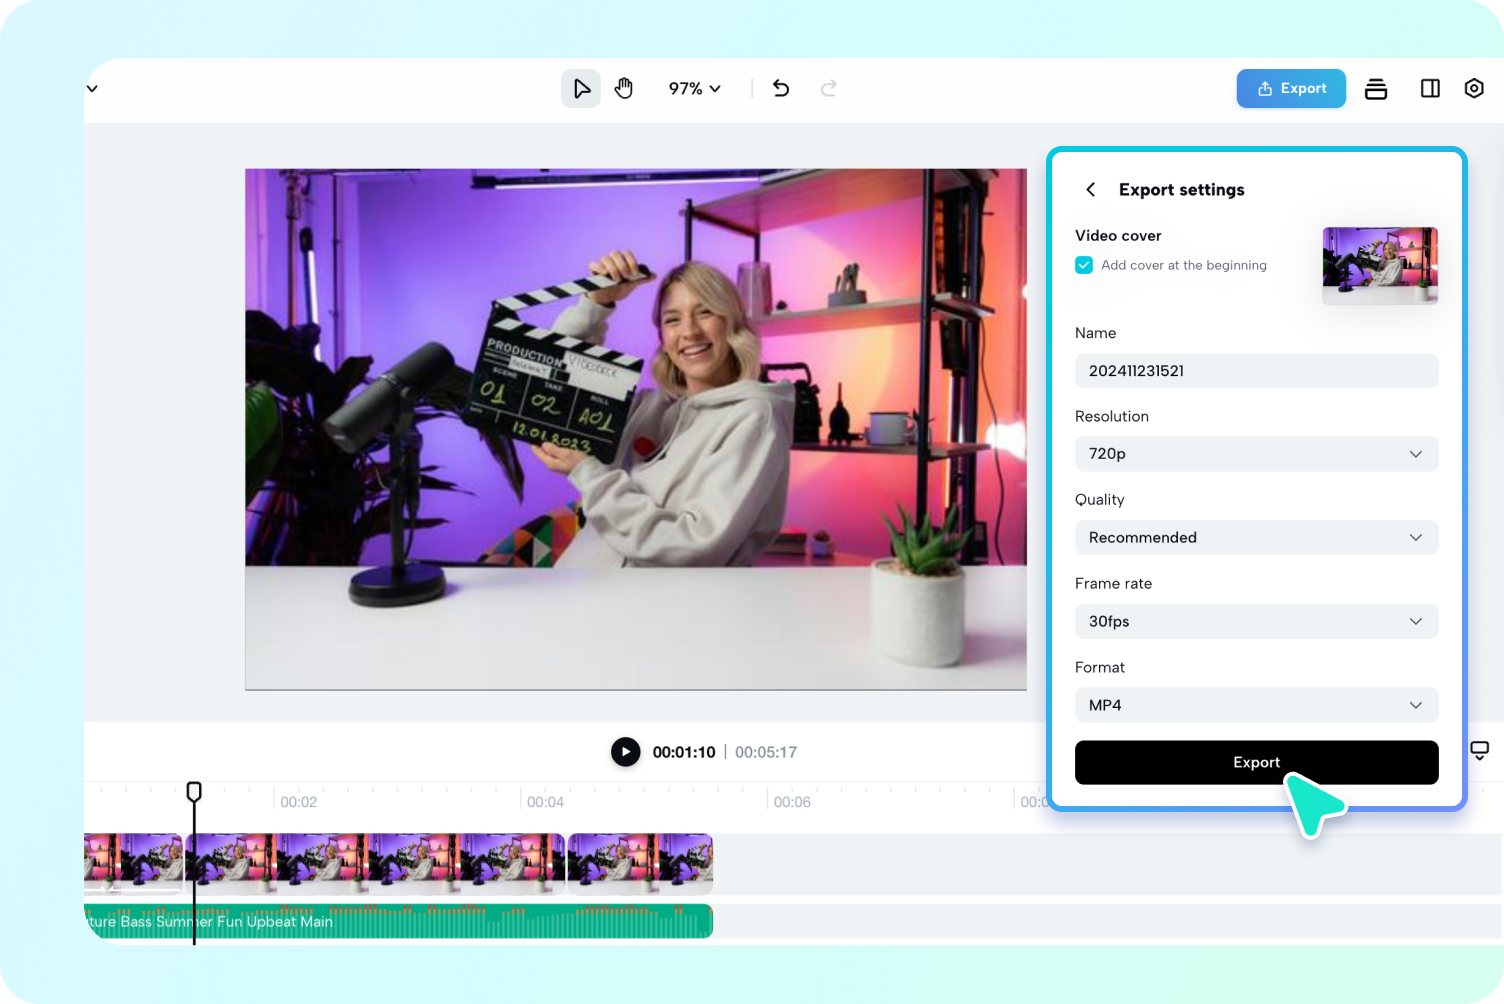Open the settings gear
The height and width of the screenshot is (1004, 1504).
[1474, 88]
